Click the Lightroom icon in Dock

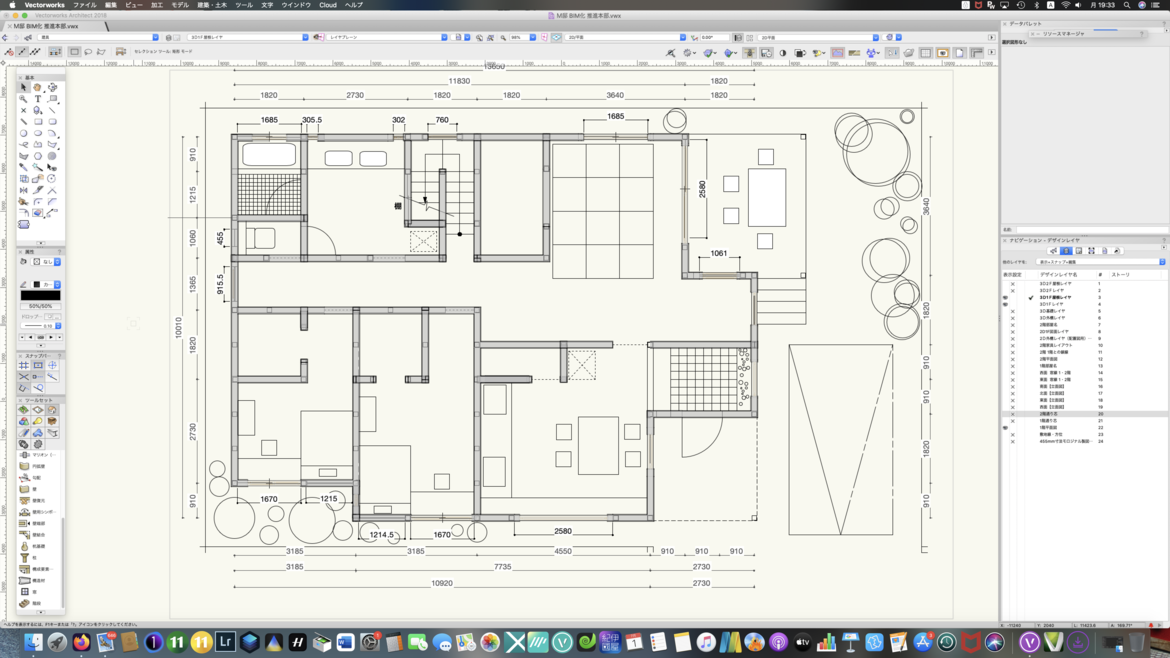tap(225, 642)
